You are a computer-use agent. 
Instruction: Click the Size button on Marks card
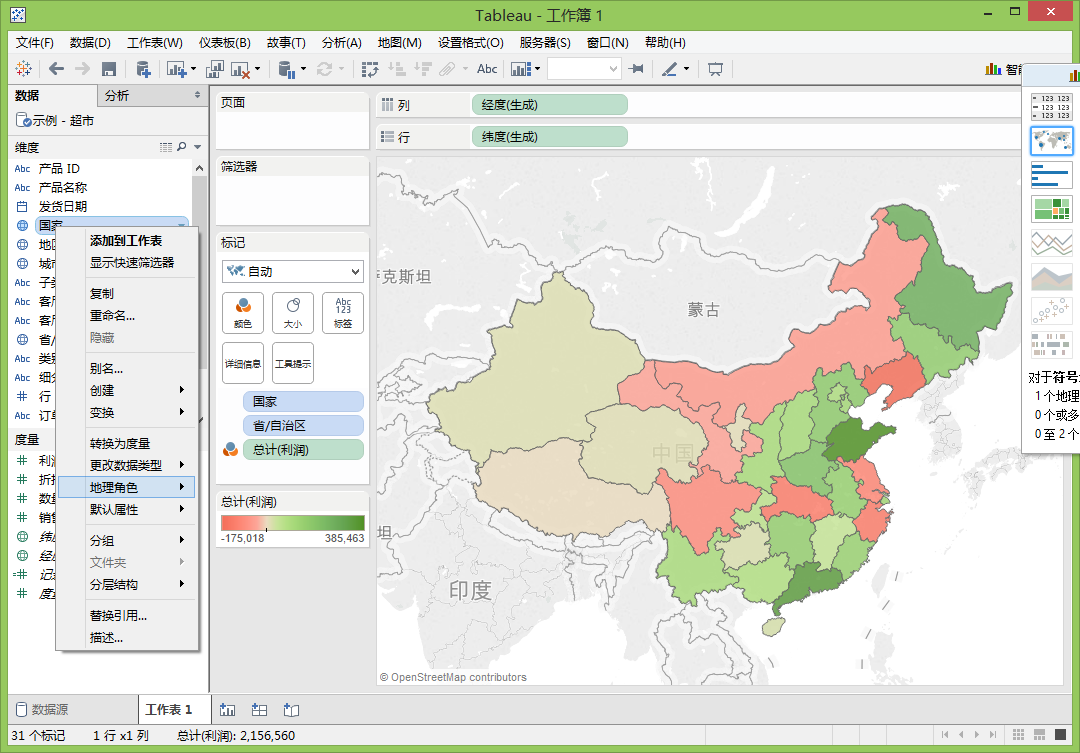click(x=293, y=312)
